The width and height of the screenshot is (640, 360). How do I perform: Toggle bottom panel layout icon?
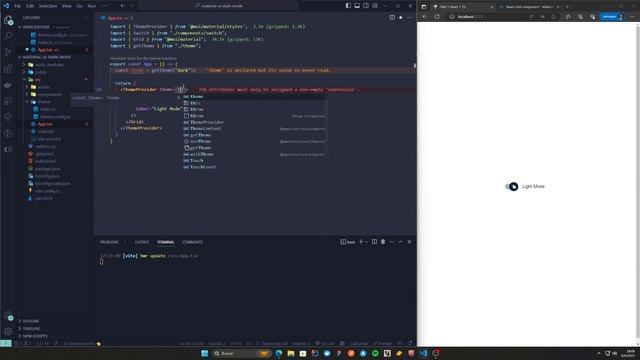coord(357,6)
